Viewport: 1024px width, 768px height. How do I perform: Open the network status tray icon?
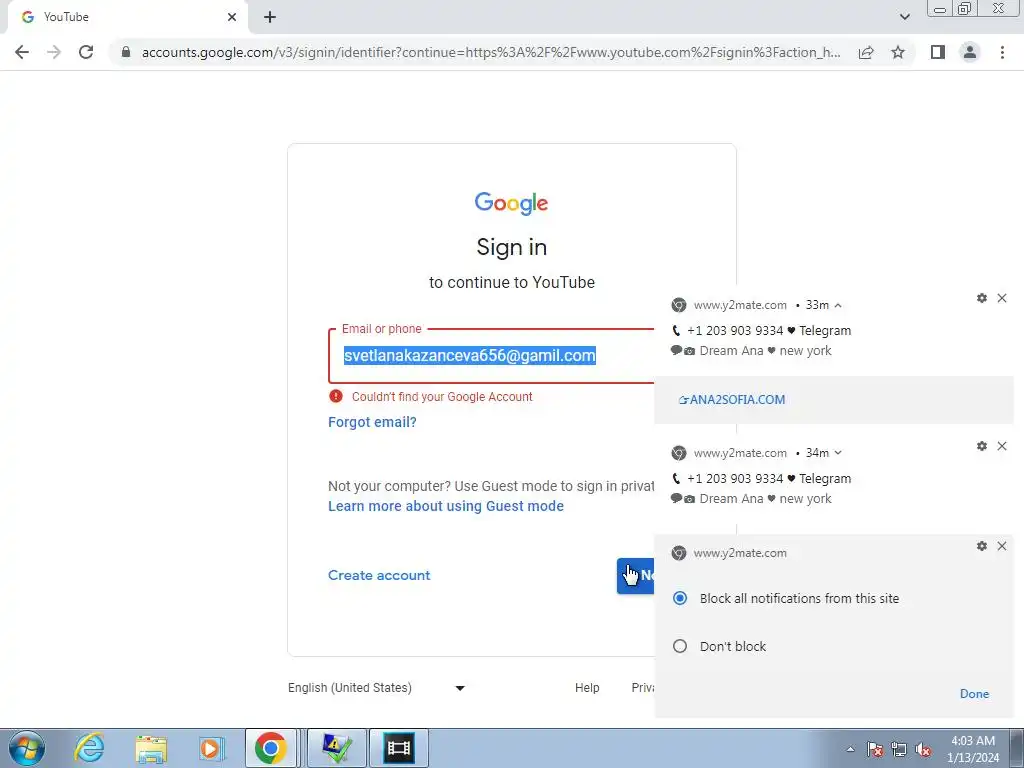click(x=899, y=749)
